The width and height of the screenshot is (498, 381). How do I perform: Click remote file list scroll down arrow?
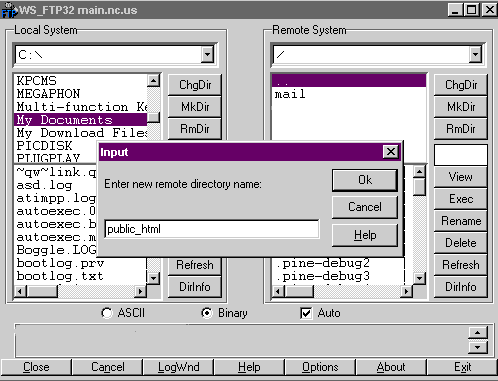pyautogui.click(x=419, y=278)
